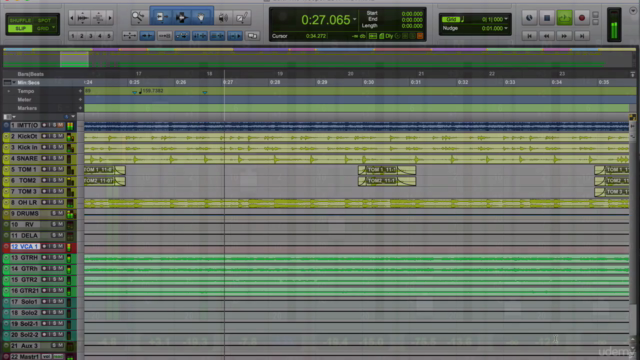
Task: Click the plus button on Tempo ruler
Action: point(80,91)
